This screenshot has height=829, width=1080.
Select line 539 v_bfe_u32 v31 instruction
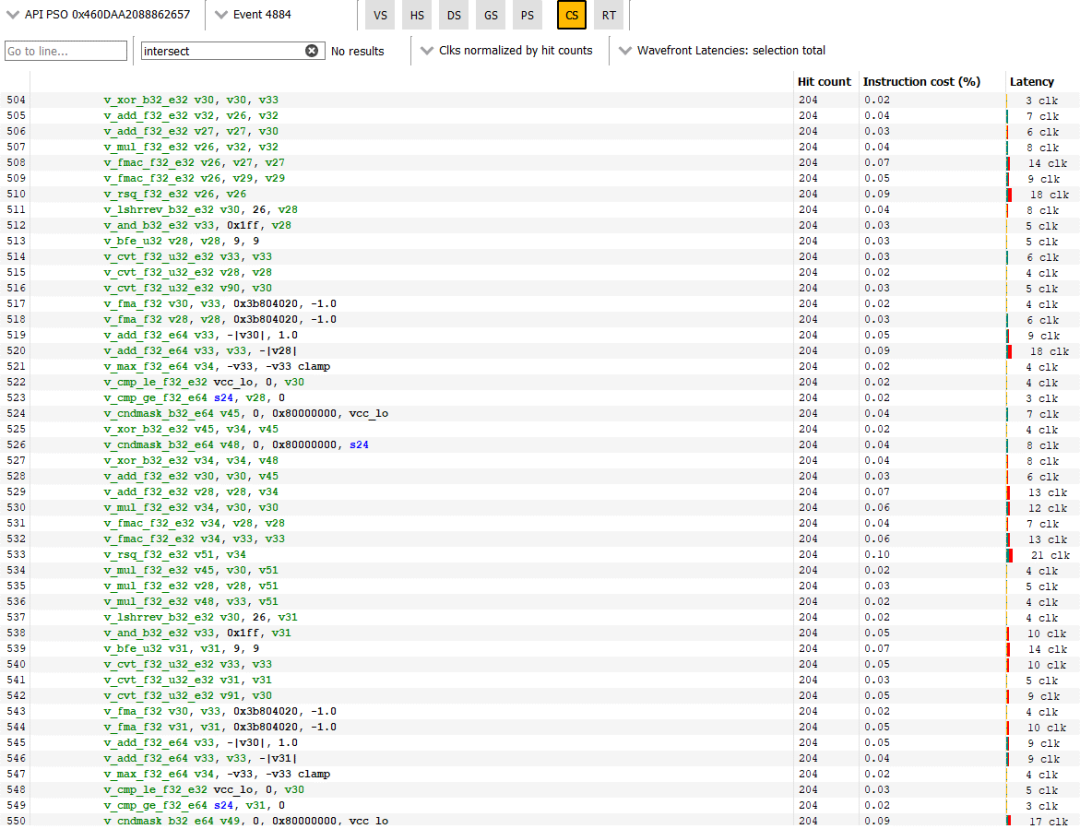click(x=181, y=649)
